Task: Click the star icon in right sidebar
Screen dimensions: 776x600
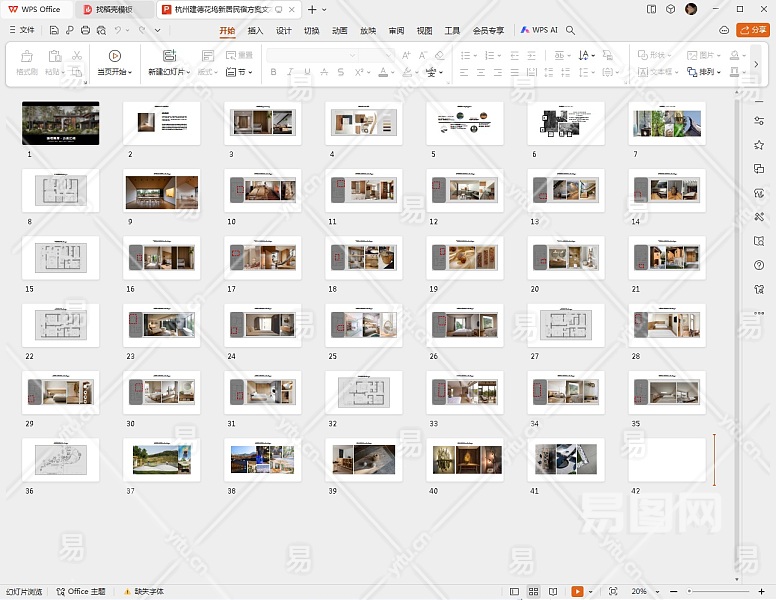Action: pyautogui.click(x=759, y=145)
